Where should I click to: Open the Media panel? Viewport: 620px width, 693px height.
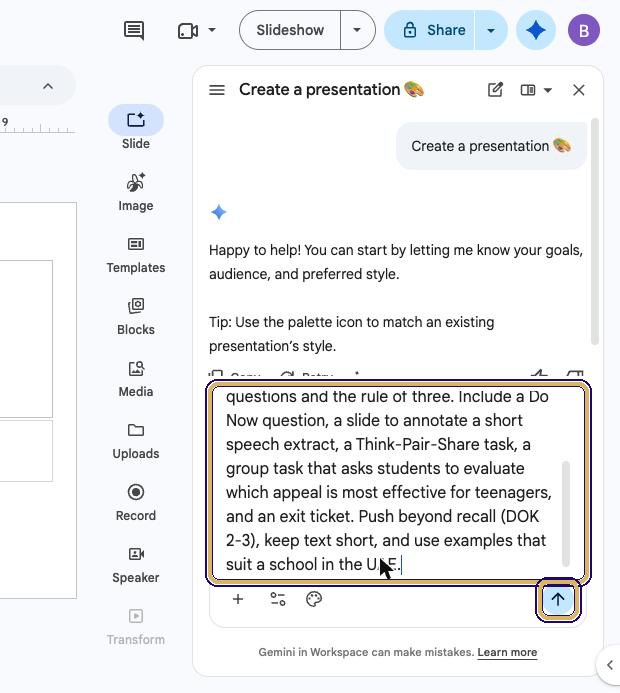(x=136, y=379)
